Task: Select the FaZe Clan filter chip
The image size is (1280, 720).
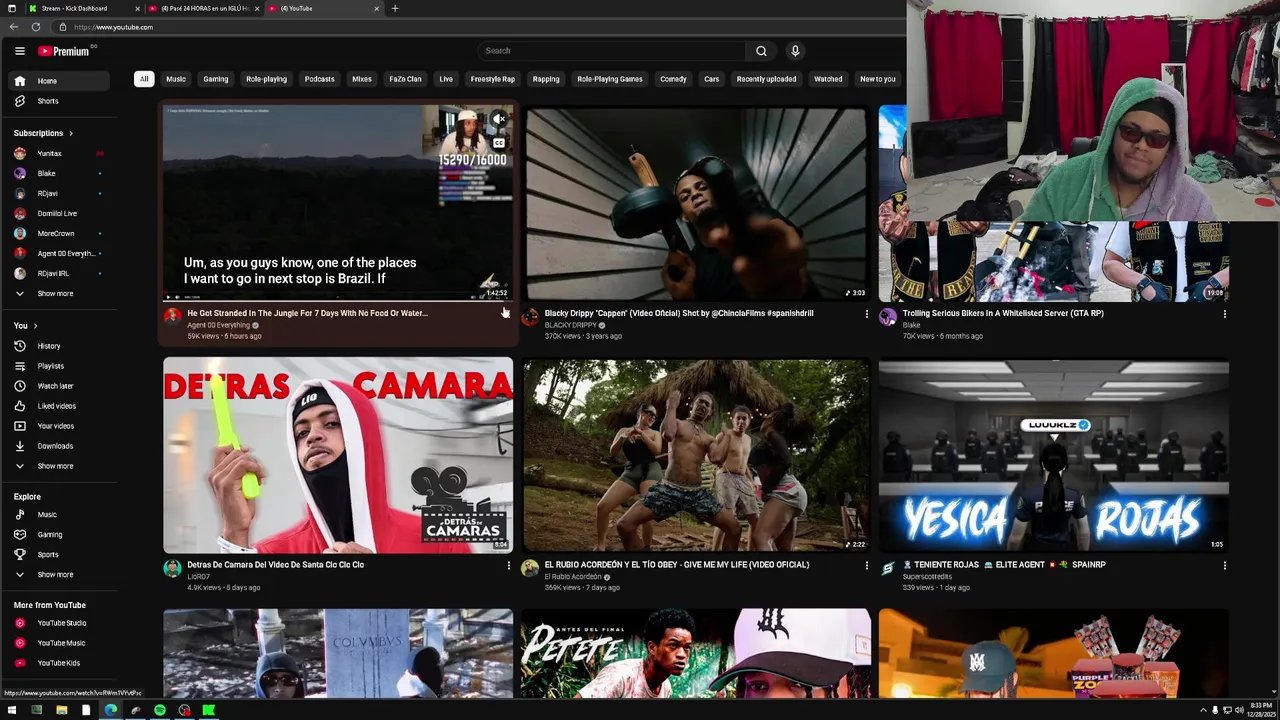Action: point(405,79)
